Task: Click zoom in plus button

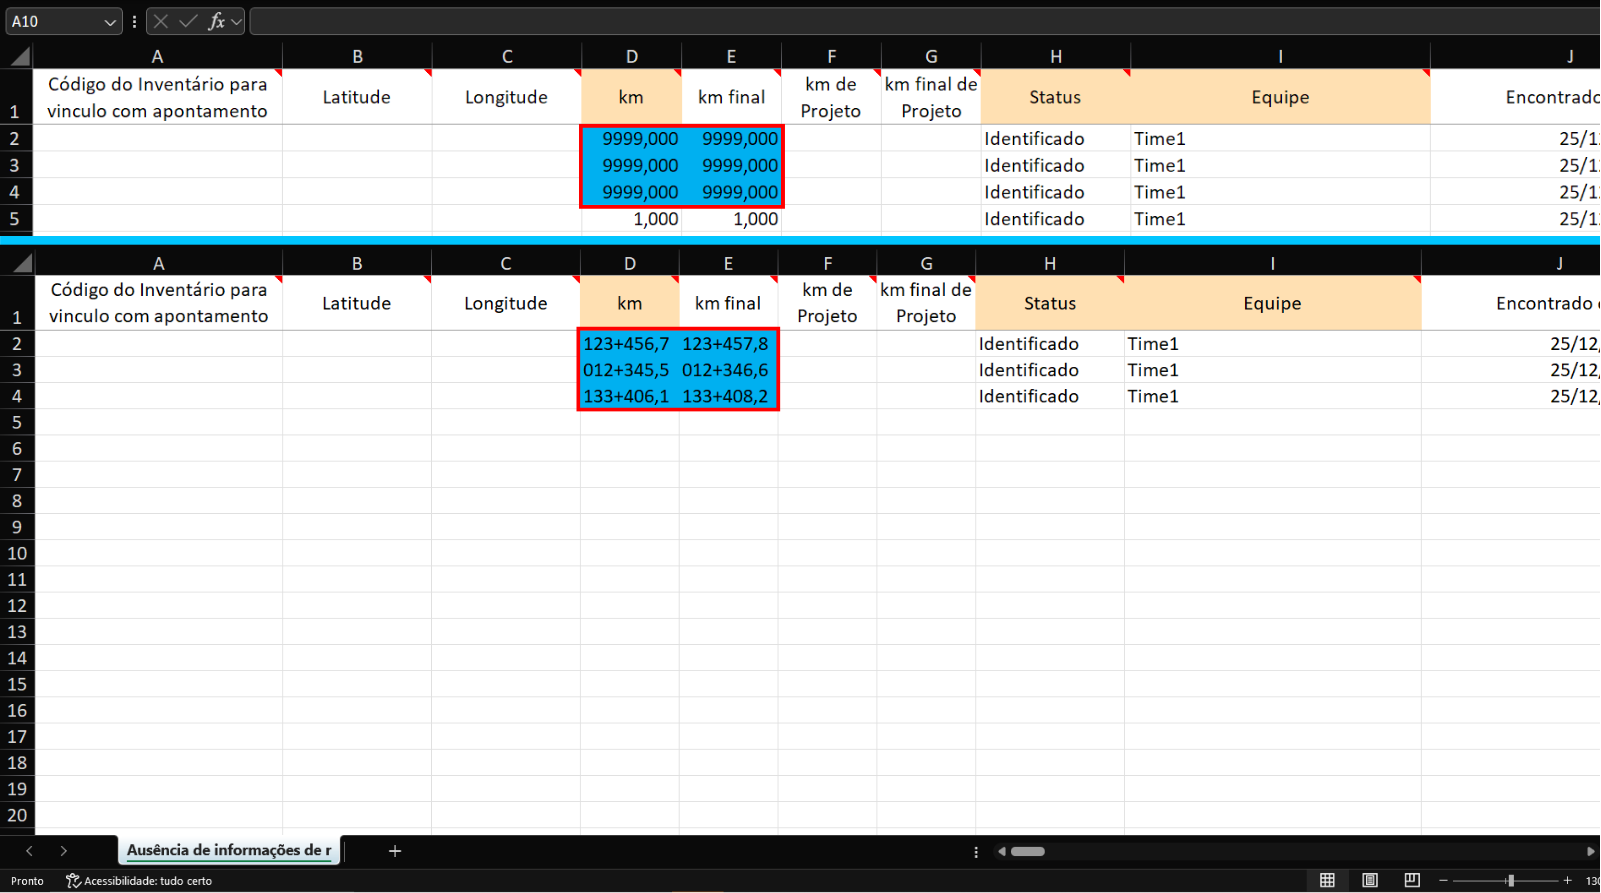Action: tap(1567, 881)
